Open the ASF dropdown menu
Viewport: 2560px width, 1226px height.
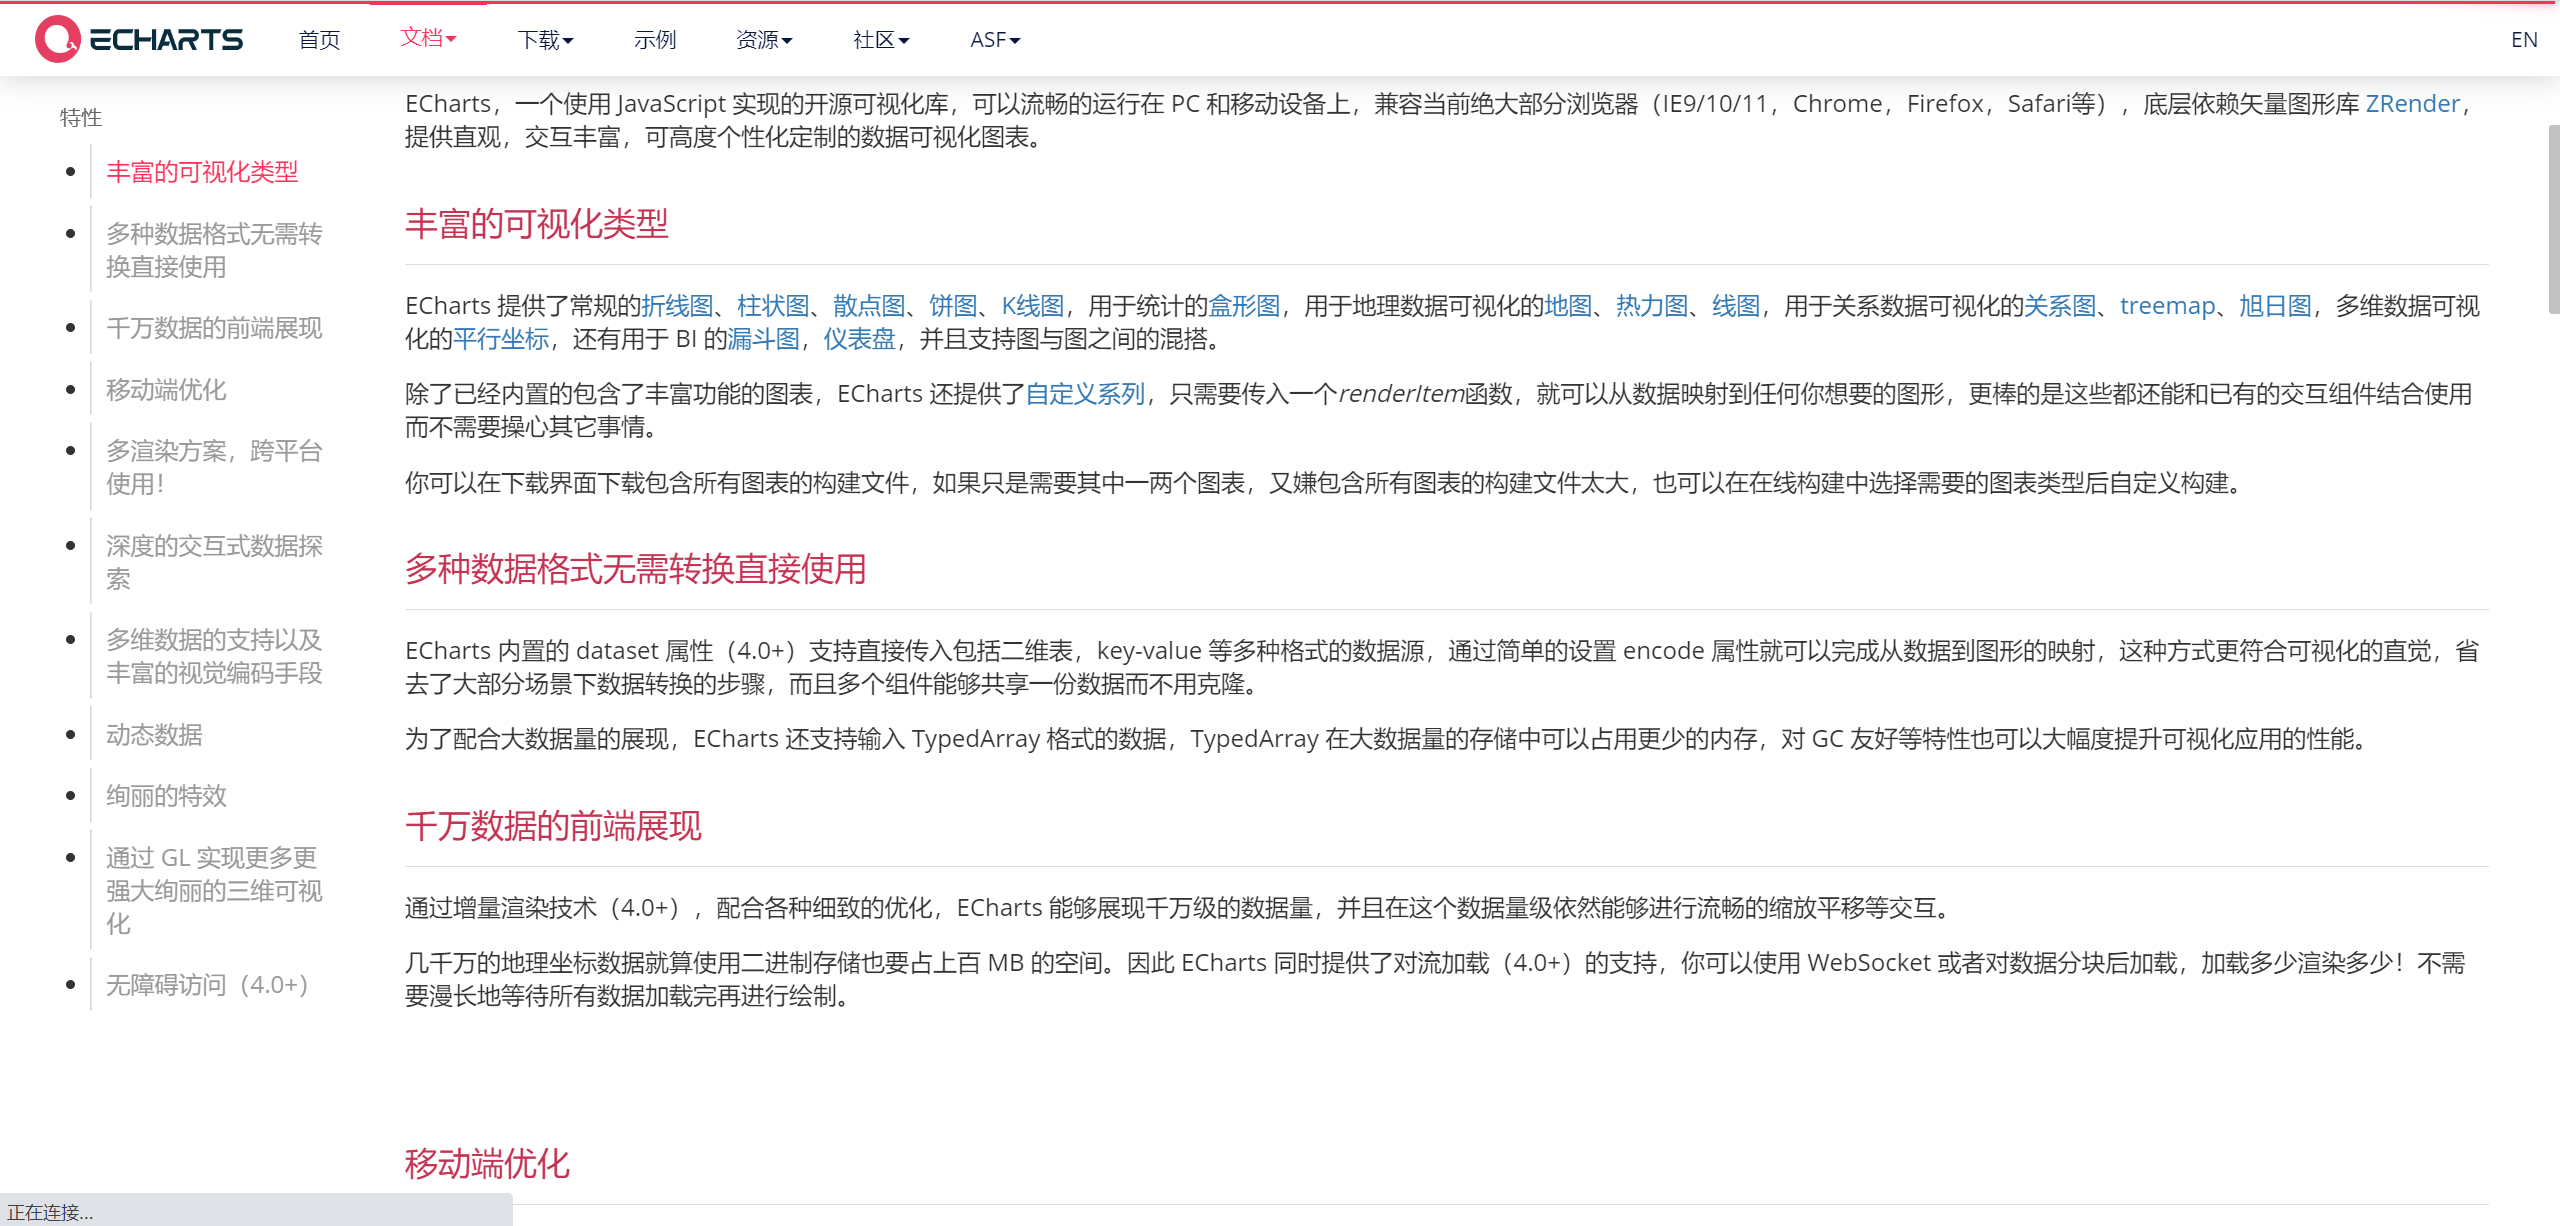click(x=994, y=40)
